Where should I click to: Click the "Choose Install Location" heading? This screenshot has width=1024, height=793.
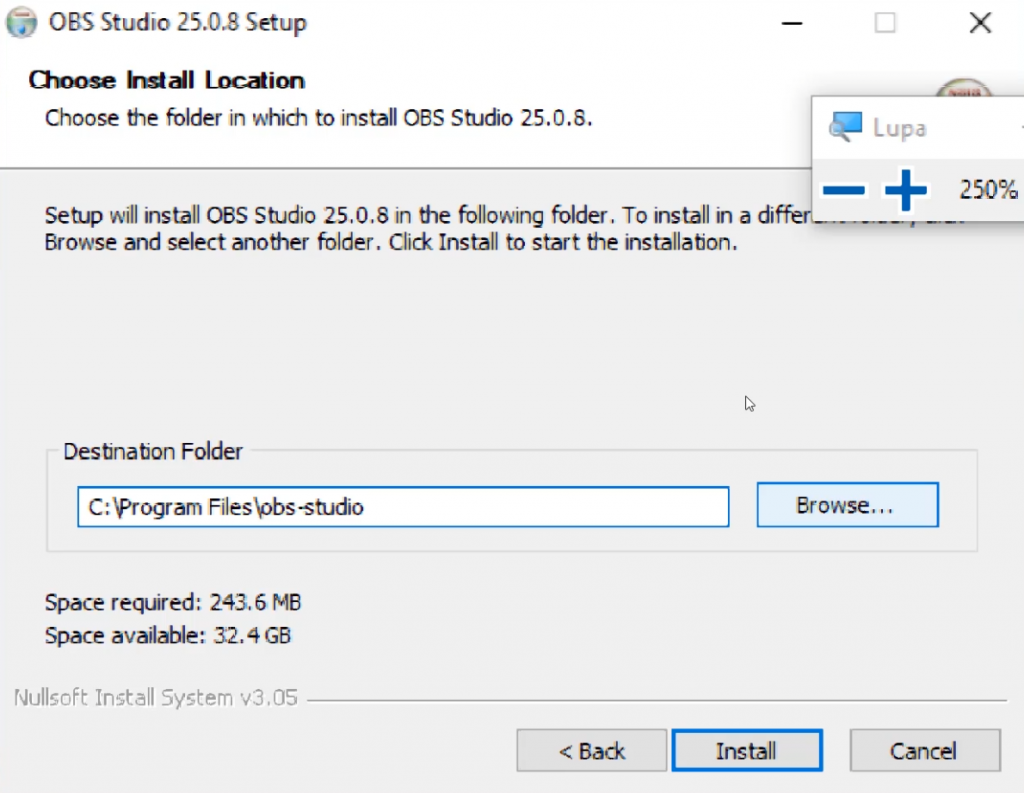click(x=167, y=80)
